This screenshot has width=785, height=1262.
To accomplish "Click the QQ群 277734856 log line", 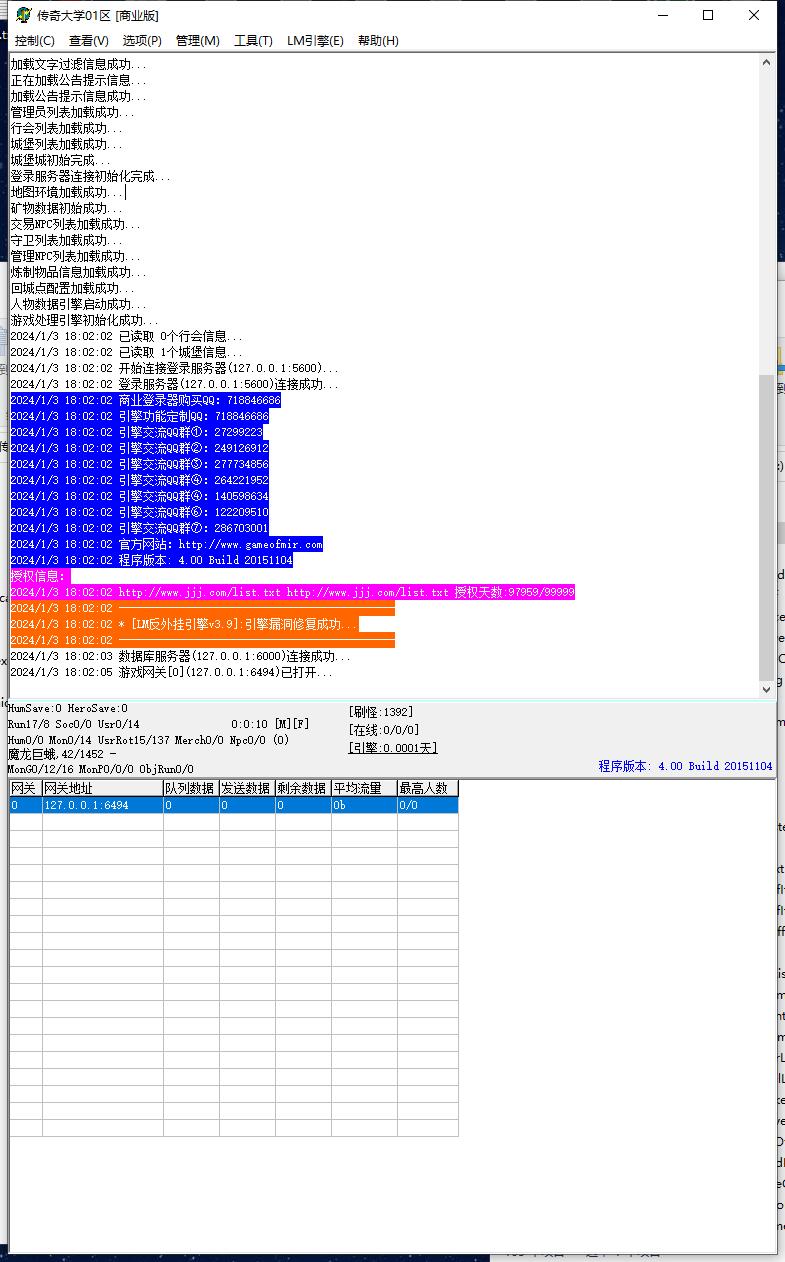I will click(x=140, y=465).
